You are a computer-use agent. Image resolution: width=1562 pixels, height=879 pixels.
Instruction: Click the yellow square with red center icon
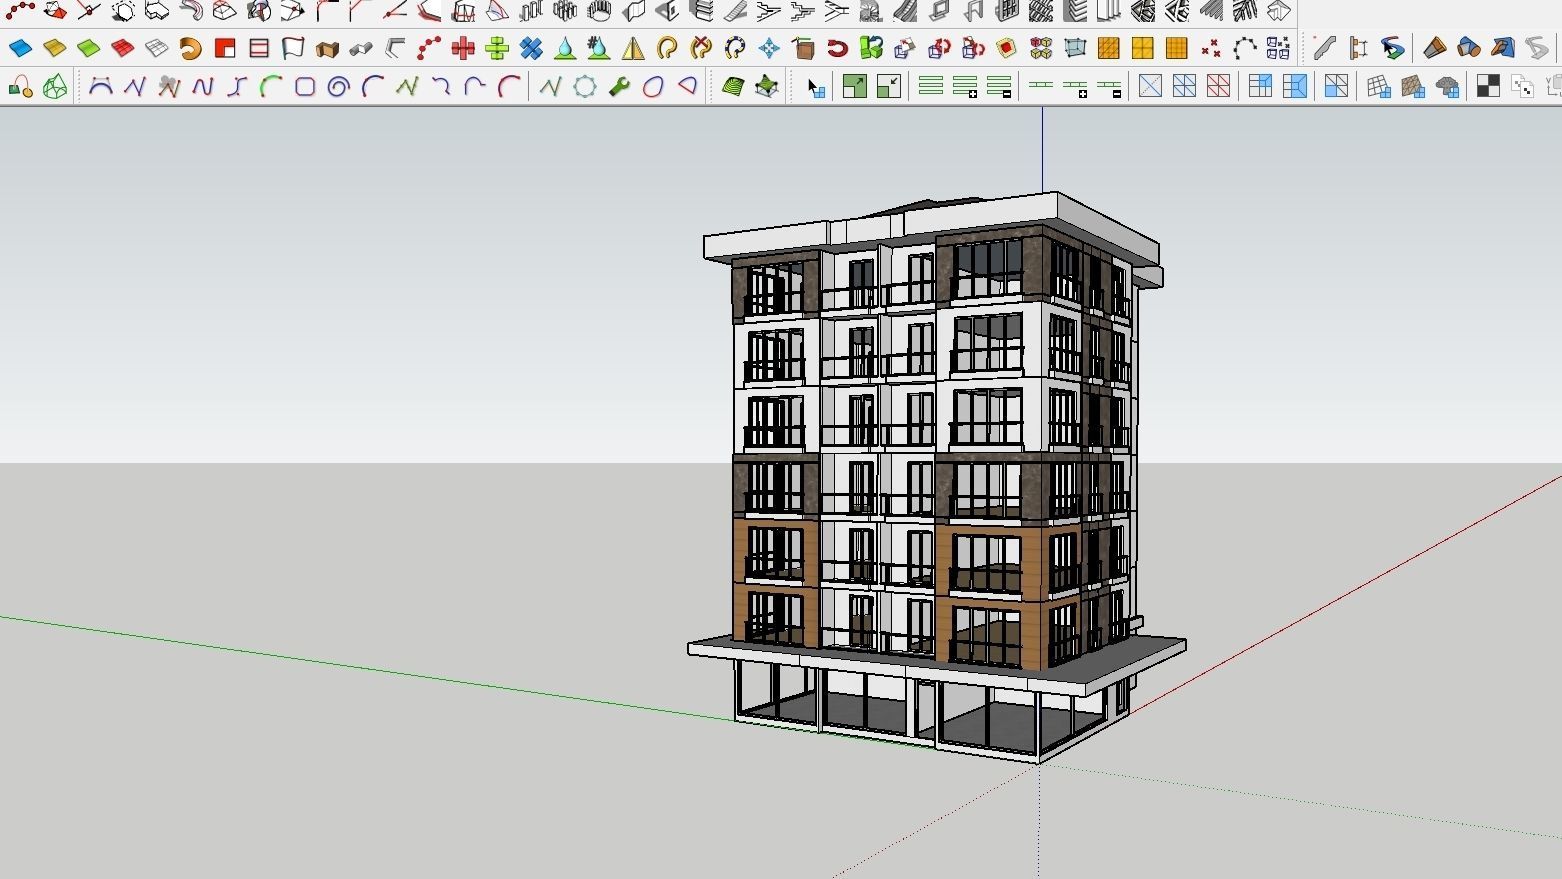1007,48
